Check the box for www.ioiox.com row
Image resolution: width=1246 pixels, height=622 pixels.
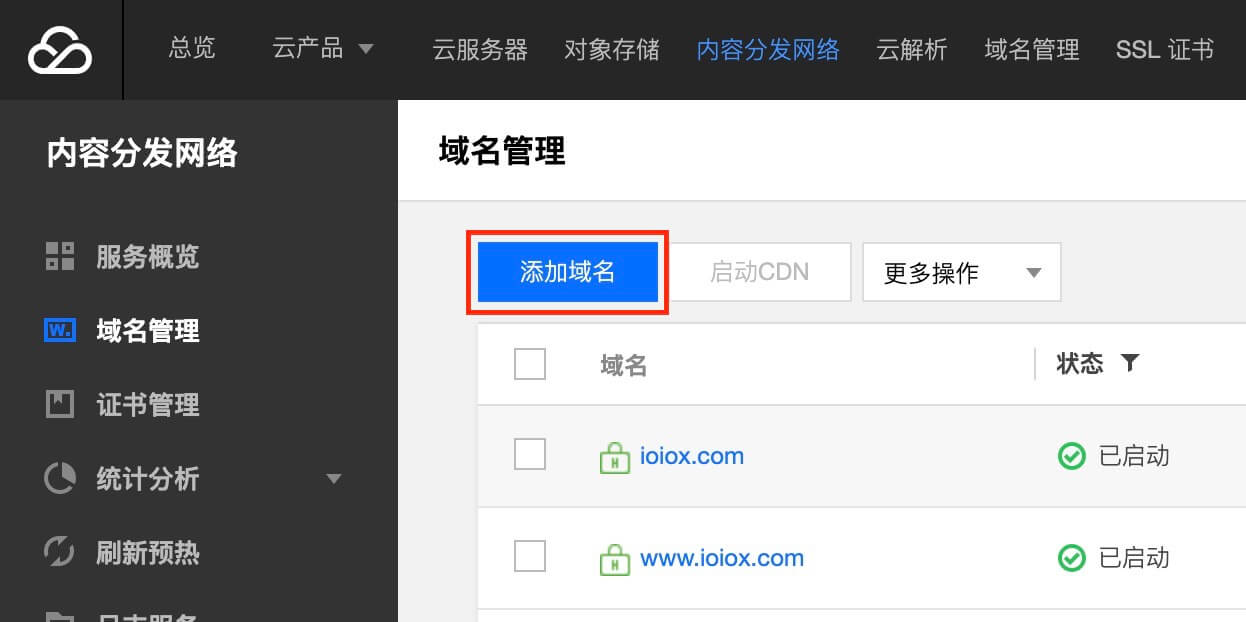pos(530,556)
